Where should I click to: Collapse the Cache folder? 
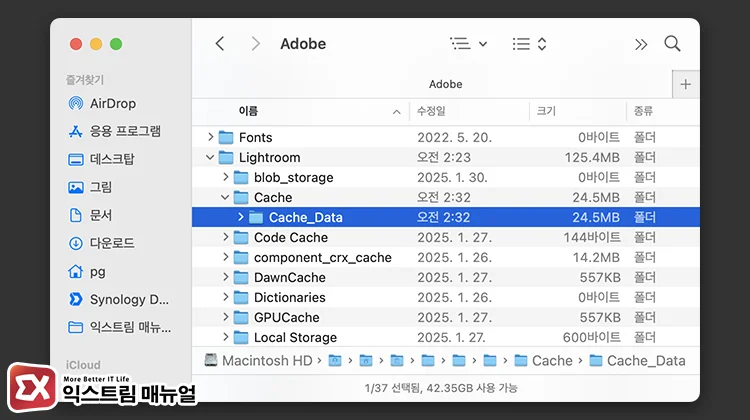[x=225, y=198]
